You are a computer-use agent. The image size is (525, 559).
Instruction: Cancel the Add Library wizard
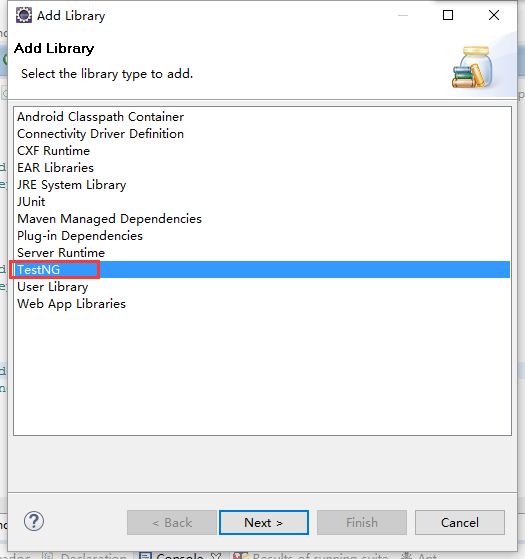(460, 523)
